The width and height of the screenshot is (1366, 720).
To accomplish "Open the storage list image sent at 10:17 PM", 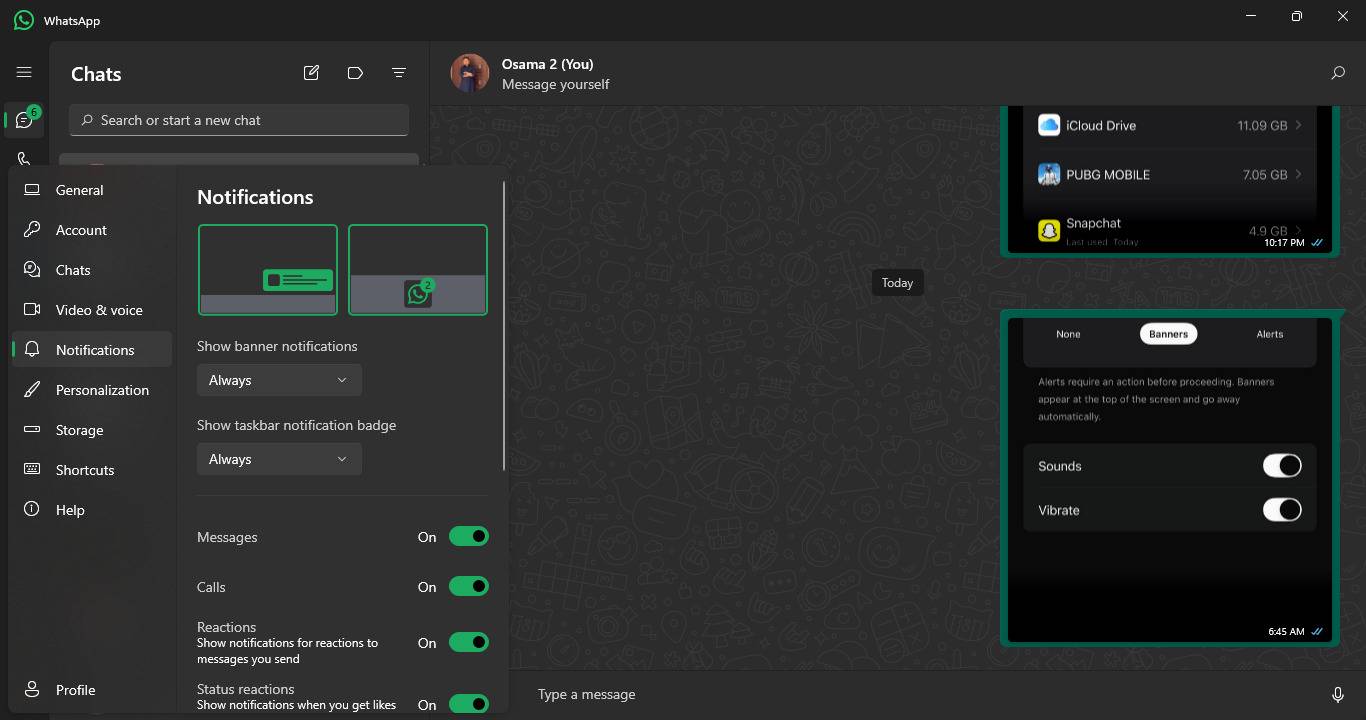I will pos(1169,180).
